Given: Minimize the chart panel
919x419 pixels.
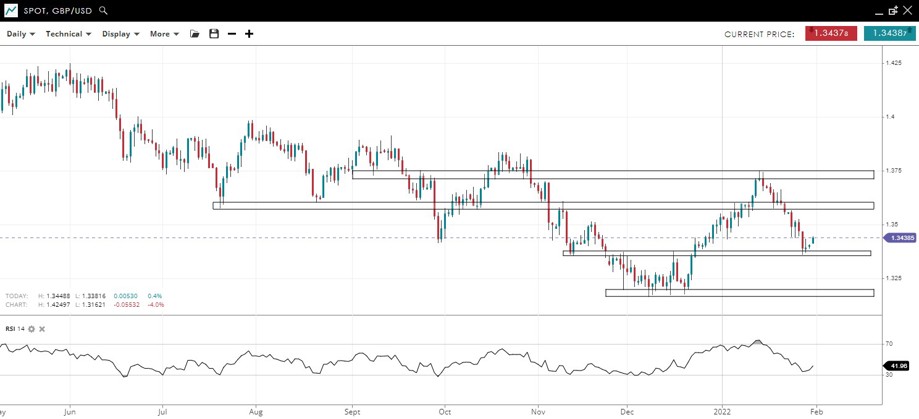Looking at the screenshot, I should click(x=878, y=11).
